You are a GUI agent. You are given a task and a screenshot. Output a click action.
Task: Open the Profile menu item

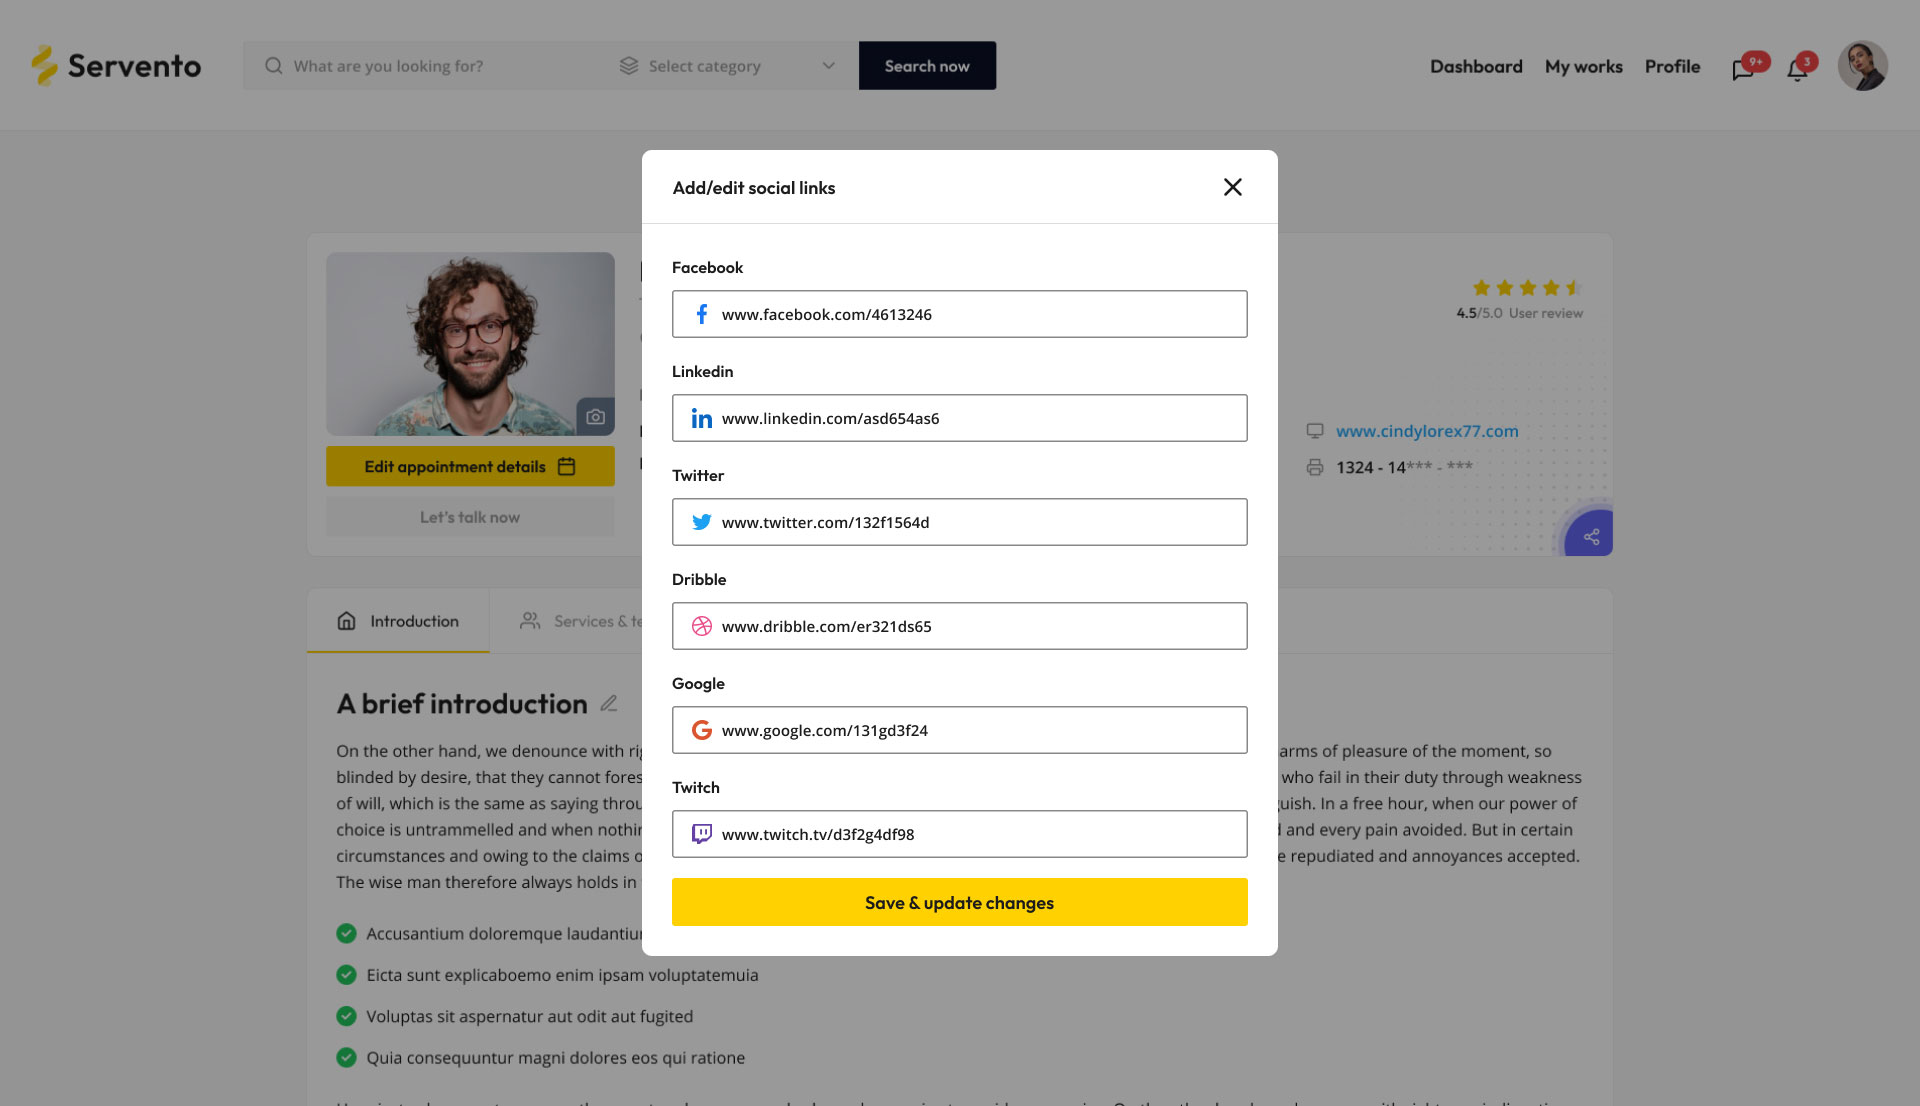tap(1672, 66)
